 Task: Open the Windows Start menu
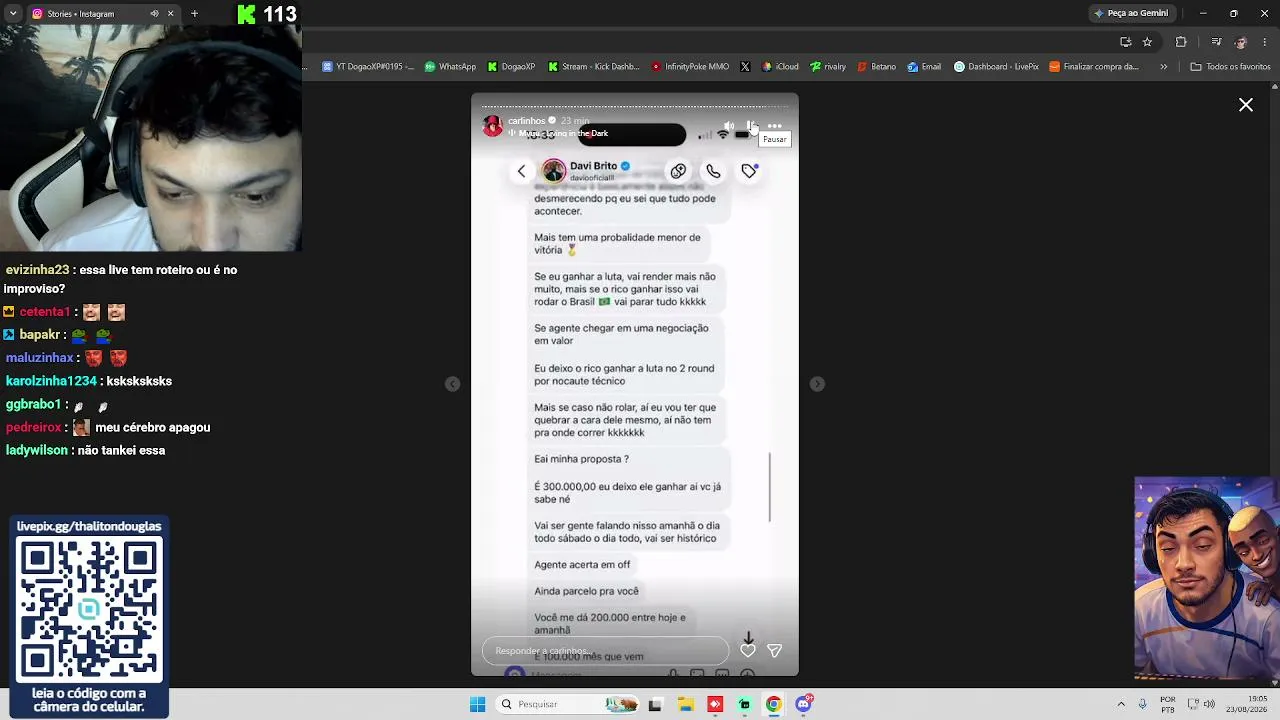point(478,704)
